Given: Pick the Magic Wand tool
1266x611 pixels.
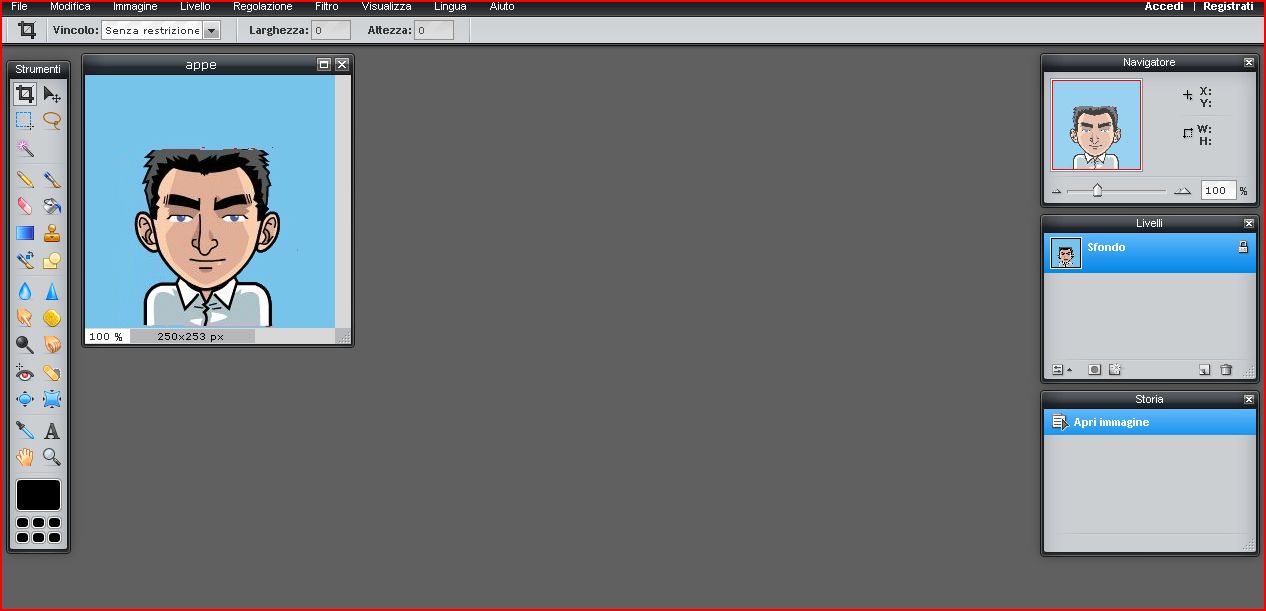Looking at the screenshot, I should 24,148.
